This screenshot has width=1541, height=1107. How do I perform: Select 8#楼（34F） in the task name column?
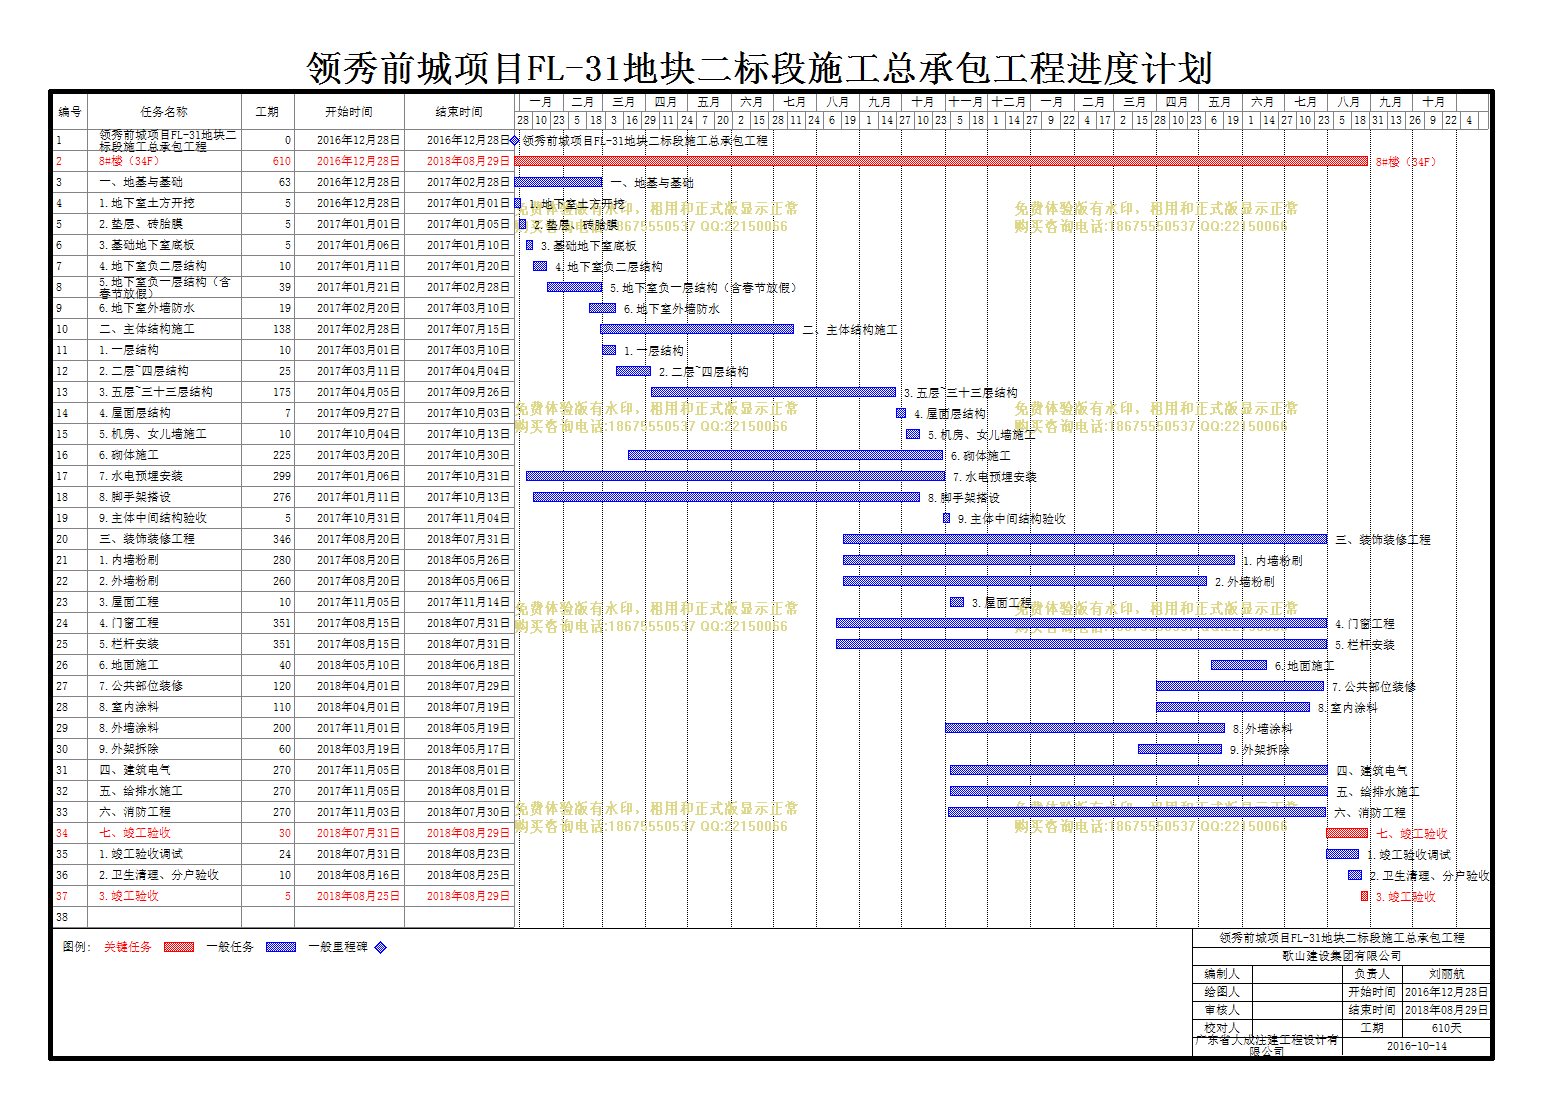click(x=128, y=161)
